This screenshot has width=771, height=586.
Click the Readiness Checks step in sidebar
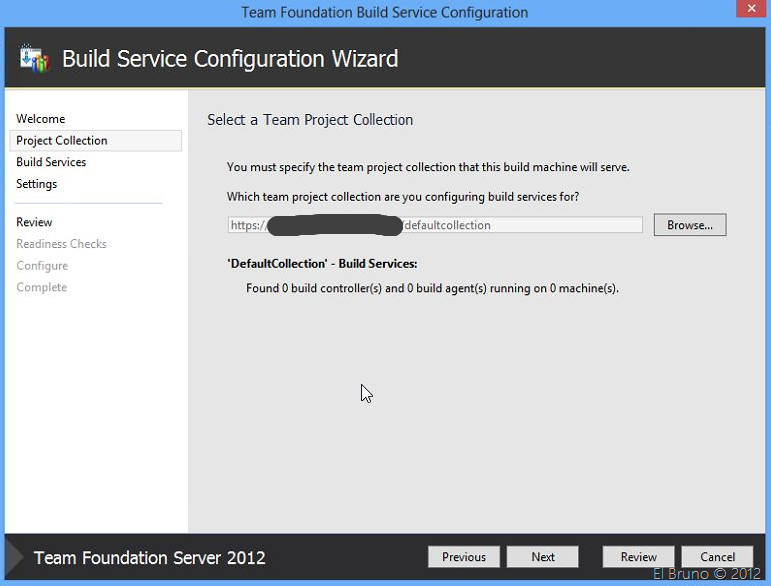coord(61,244)
